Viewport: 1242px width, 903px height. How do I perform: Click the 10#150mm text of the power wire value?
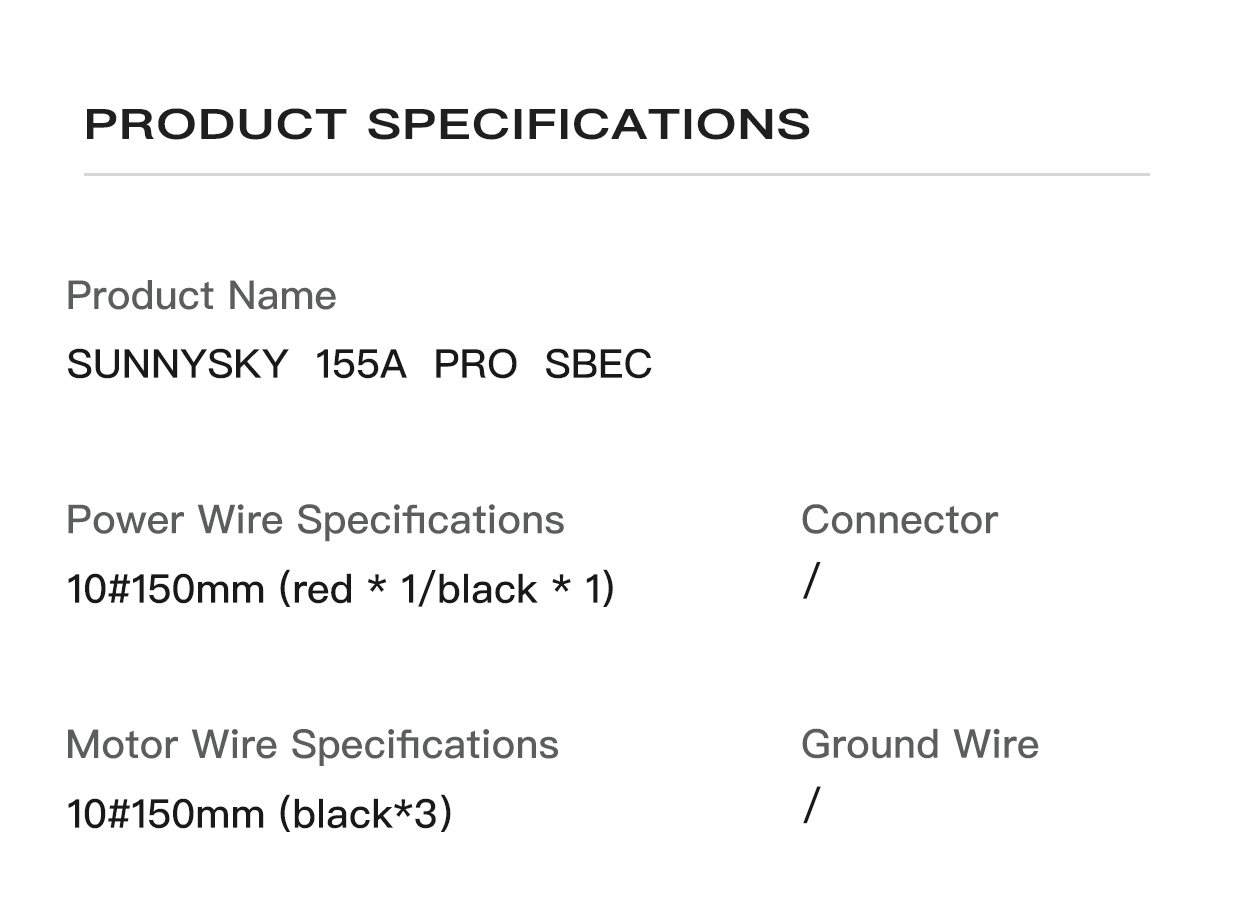165,589
